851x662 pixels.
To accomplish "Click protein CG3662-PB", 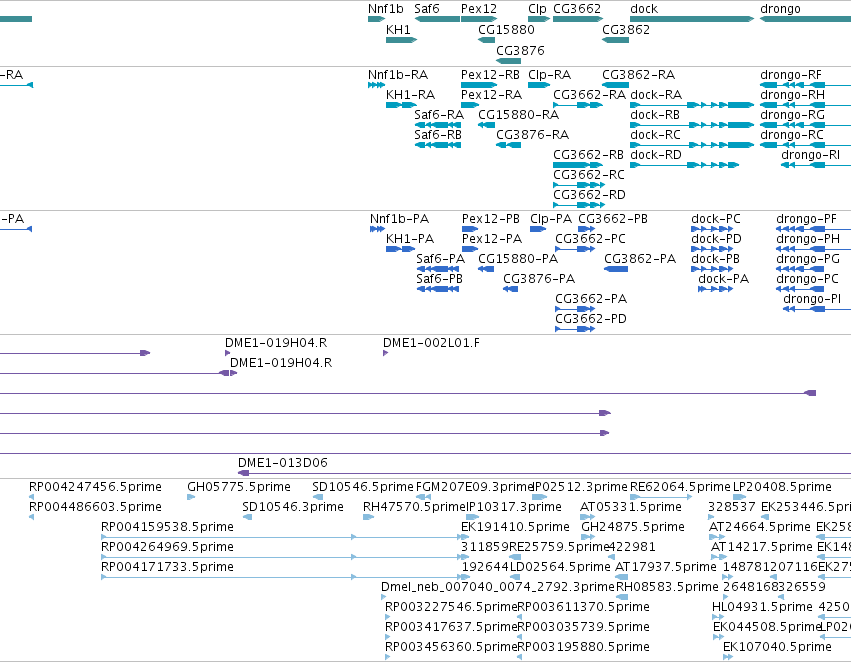I will (x=613, y=219).
